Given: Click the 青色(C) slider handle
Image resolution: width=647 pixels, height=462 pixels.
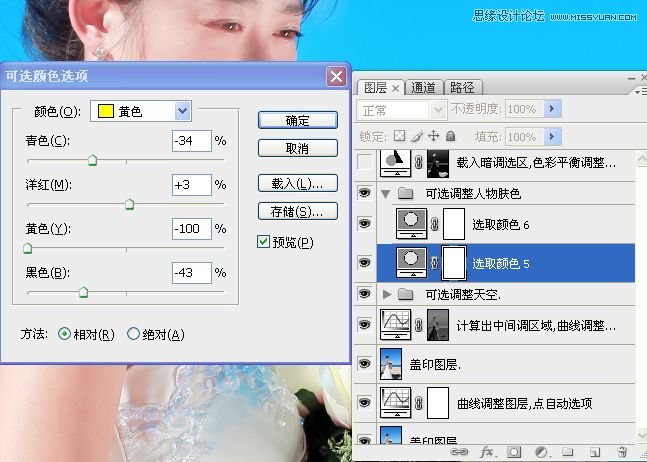Looking at the screenshot, I should [92, 160].
